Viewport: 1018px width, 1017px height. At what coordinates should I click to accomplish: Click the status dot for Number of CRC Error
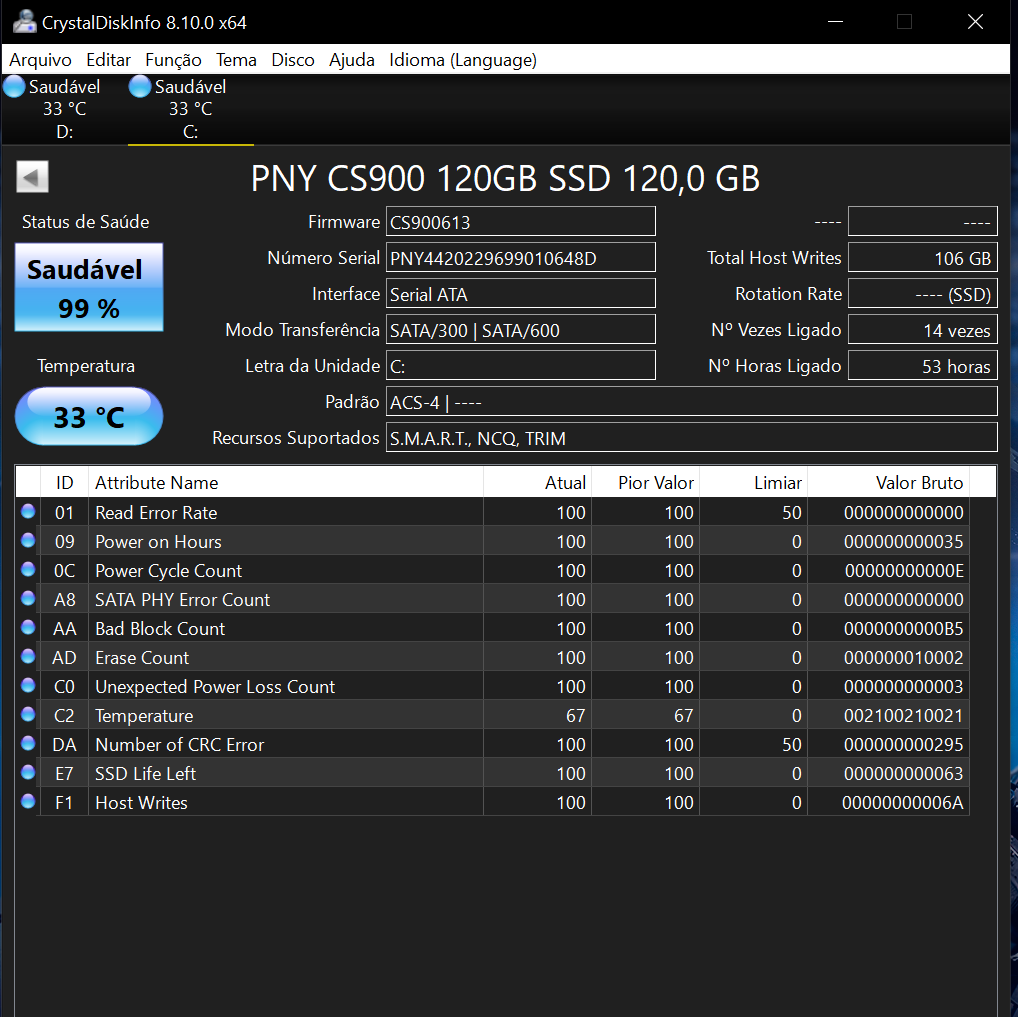point(28,743)
